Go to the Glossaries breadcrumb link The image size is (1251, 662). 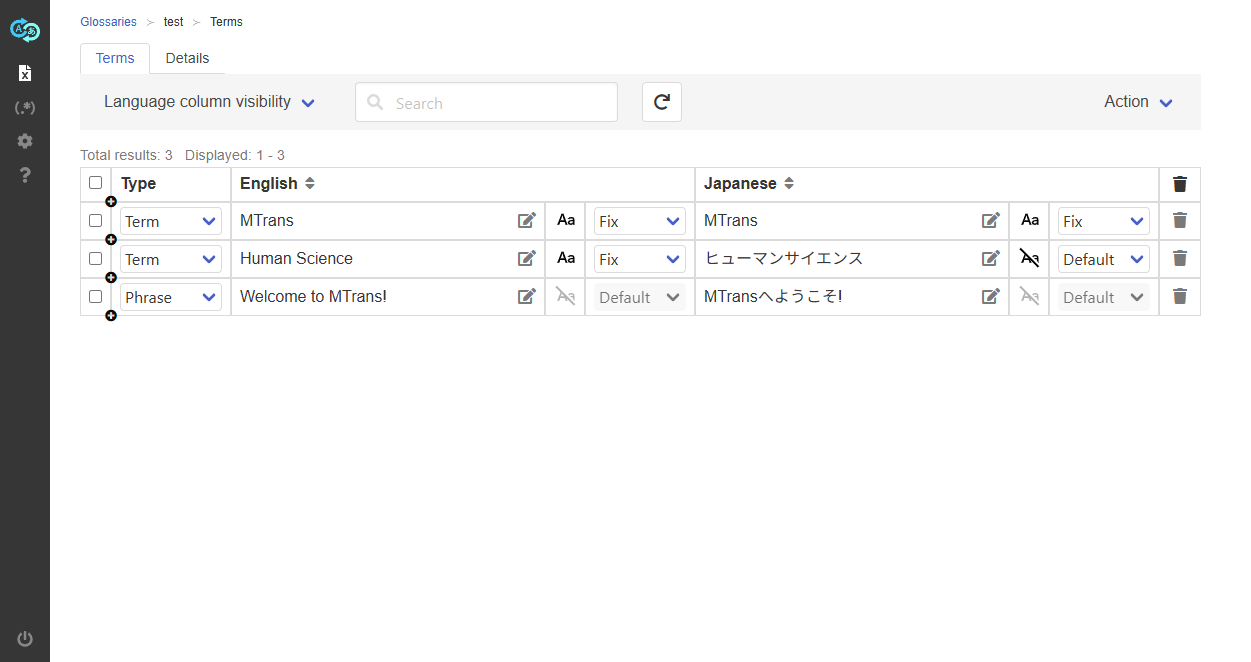108,22
